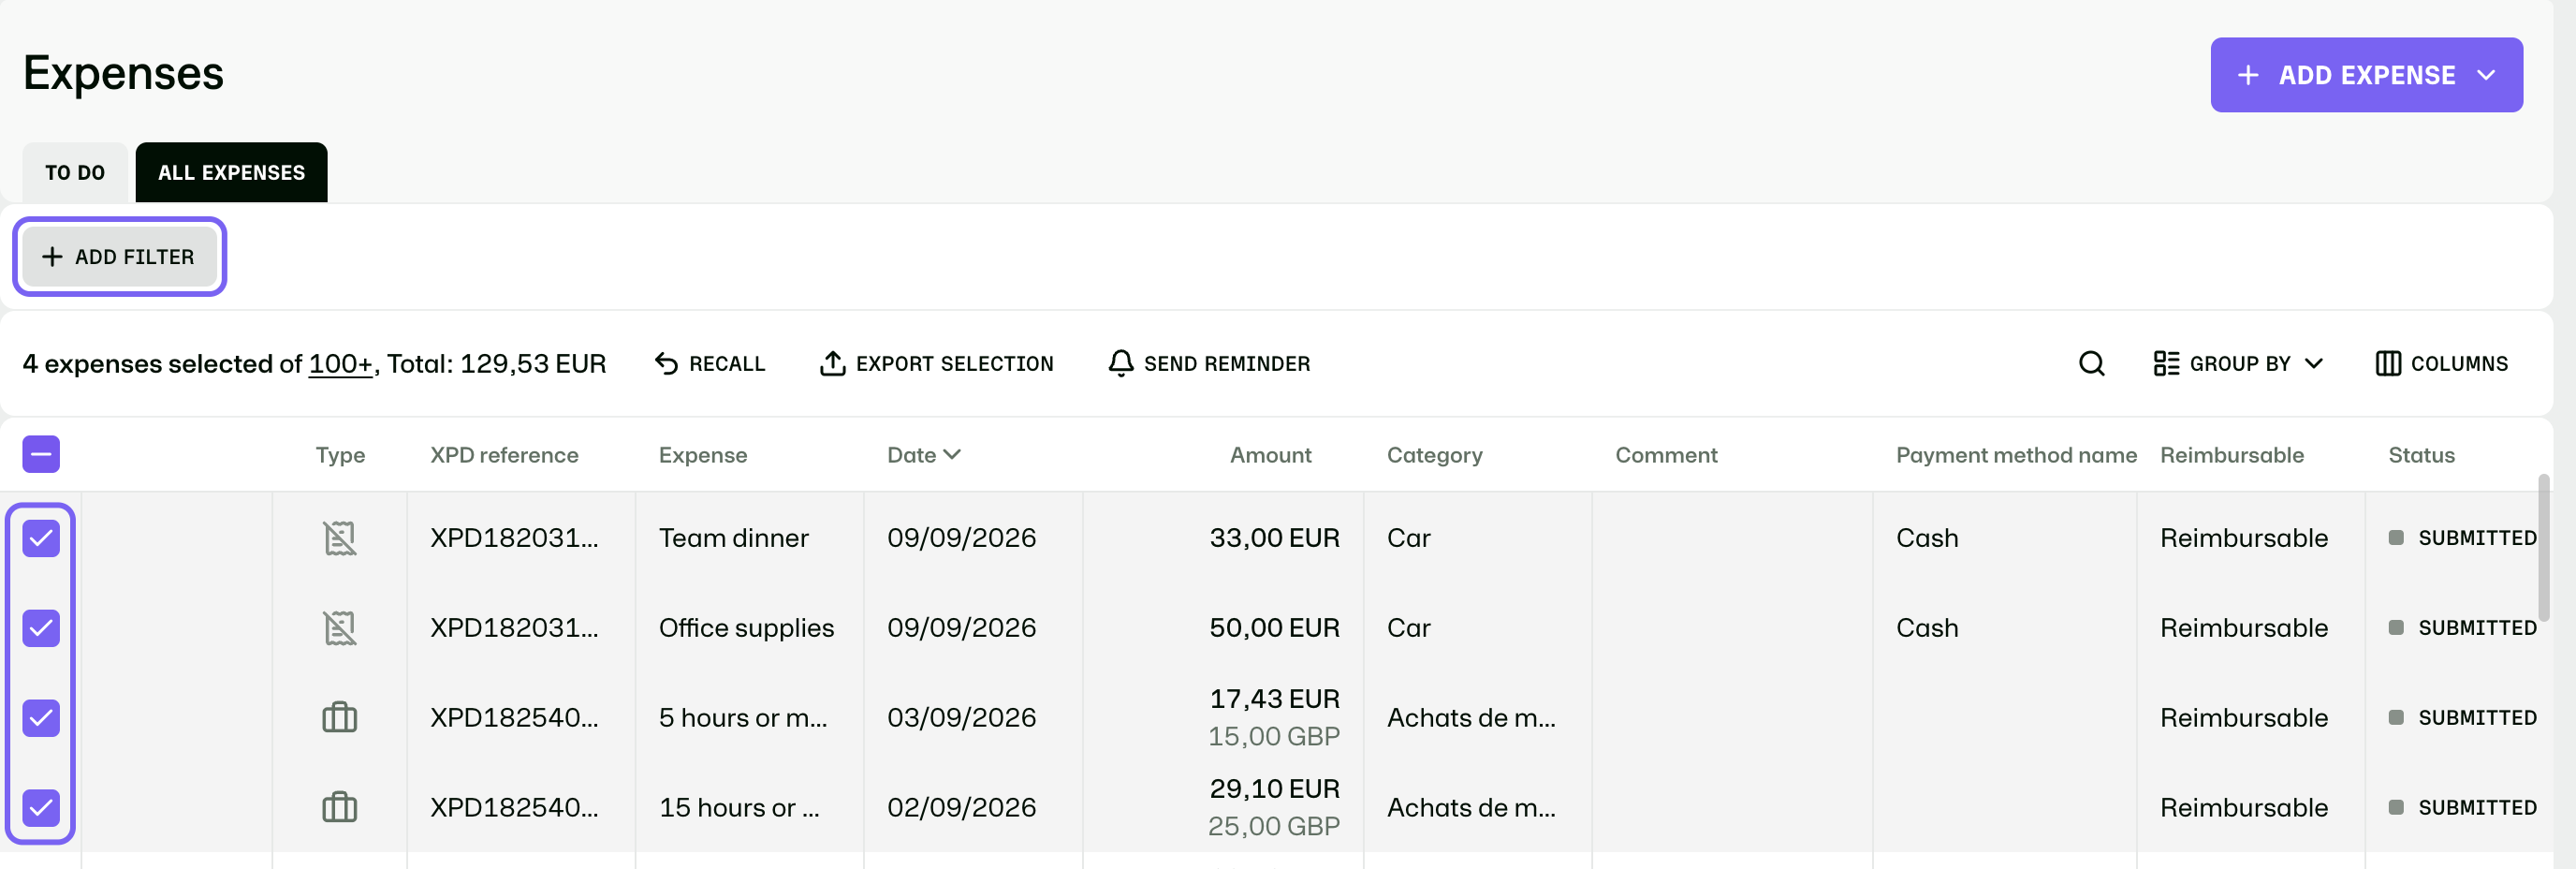The image size is (2576, 869).
Task: Click the Cash payment method for Office supplies
Action: tap(1927, 628)
